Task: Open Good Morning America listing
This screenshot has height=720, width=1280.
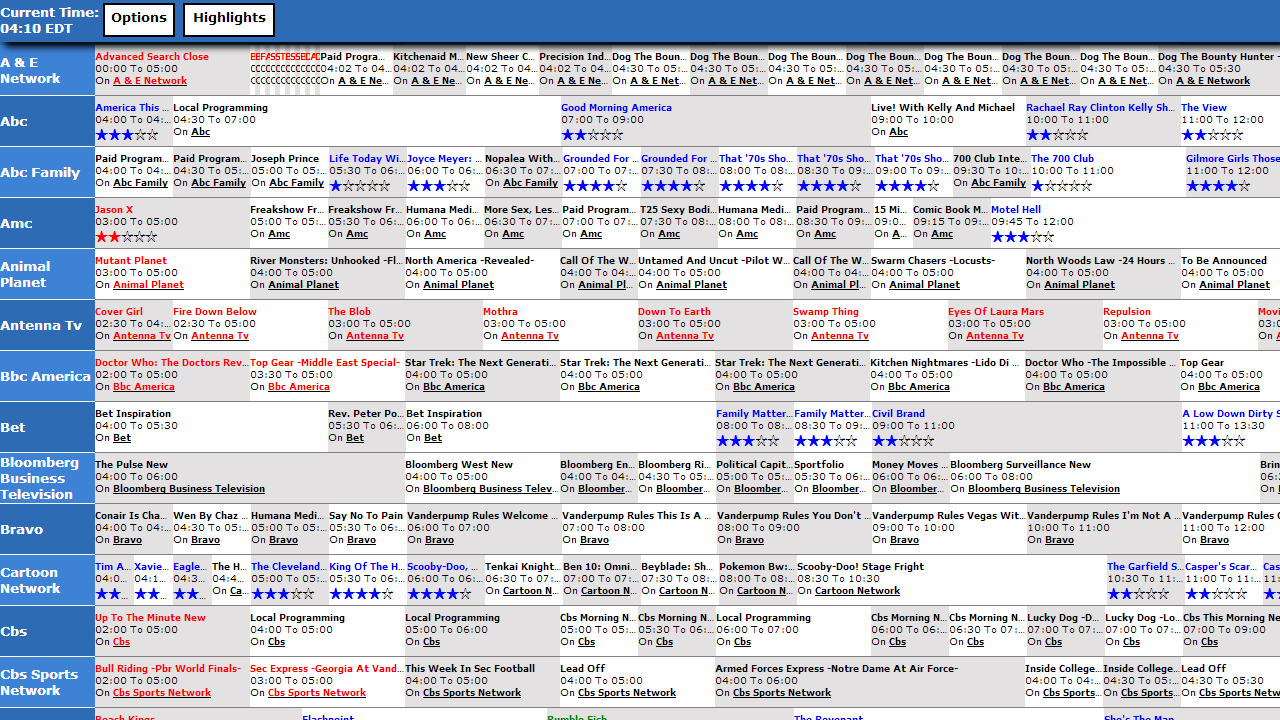Action: 616,108
